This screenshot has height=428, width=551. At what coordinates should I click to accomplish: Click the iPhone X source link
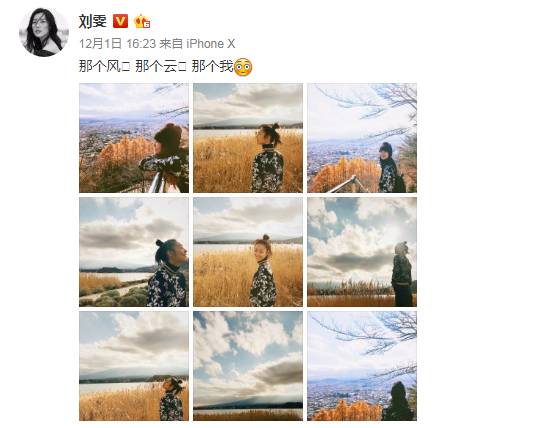click(x=210, y=44)
